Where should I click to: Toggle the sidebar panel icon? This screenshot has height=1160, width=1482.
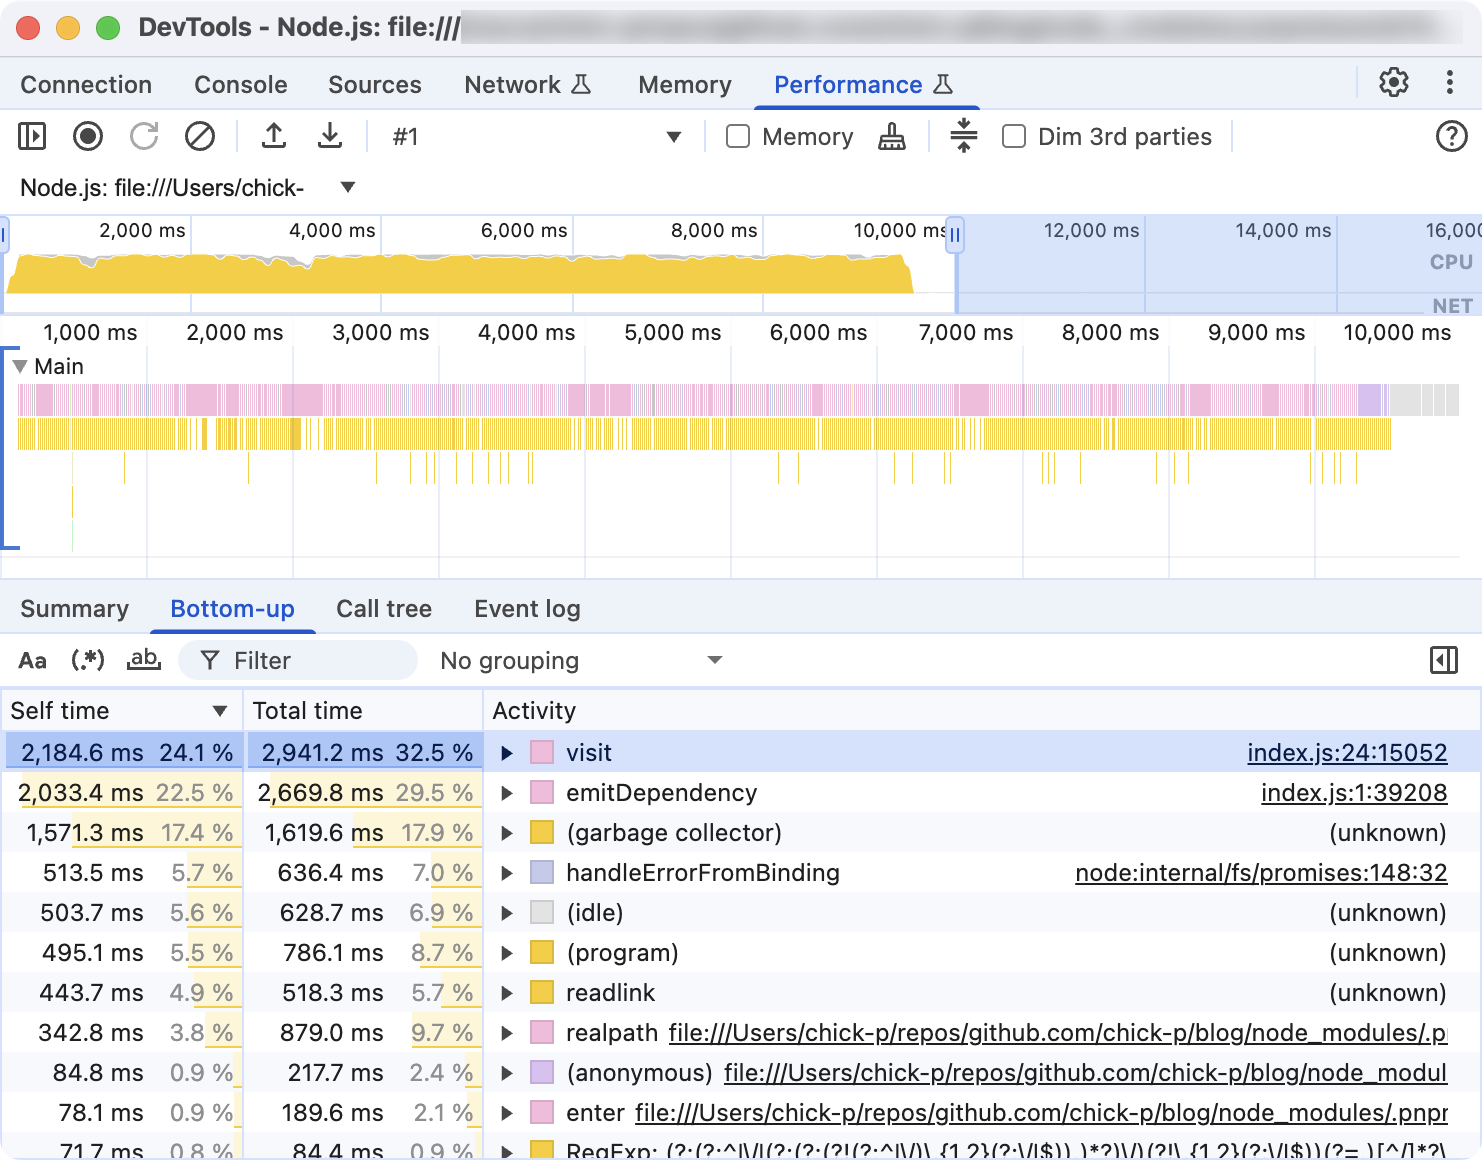(x=32, y=136)
